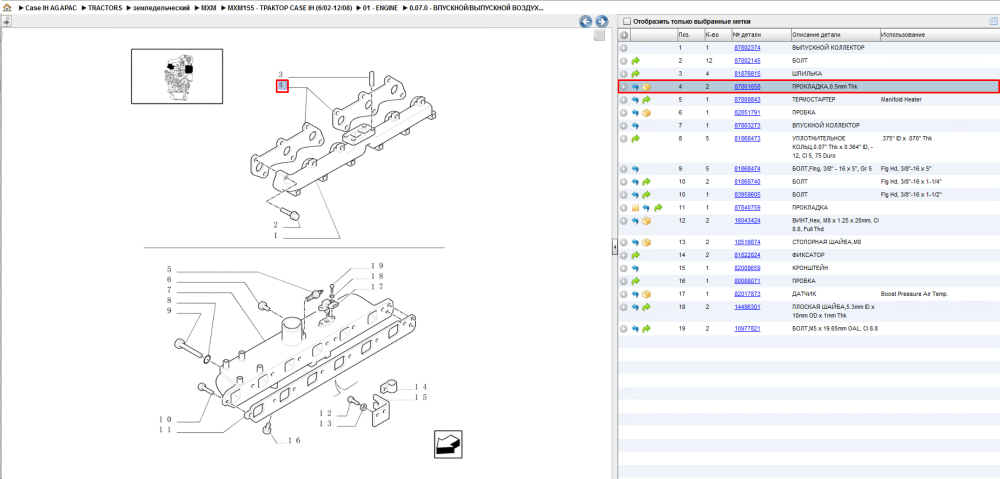1000x479 pixels.
Task: Open 'Case IH AG APAC' breadcrumb
Action: 51,8
